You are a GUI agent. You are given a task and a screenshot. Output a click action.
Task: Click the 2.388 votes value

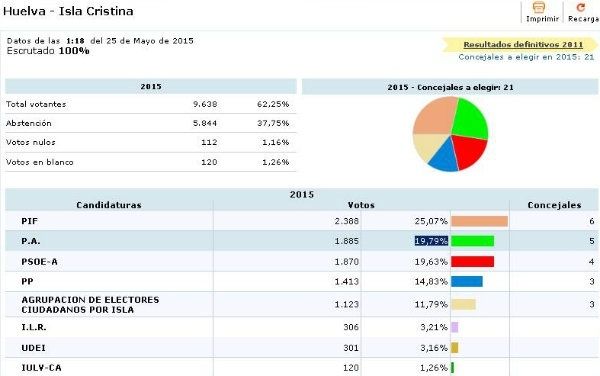[347, 221]
